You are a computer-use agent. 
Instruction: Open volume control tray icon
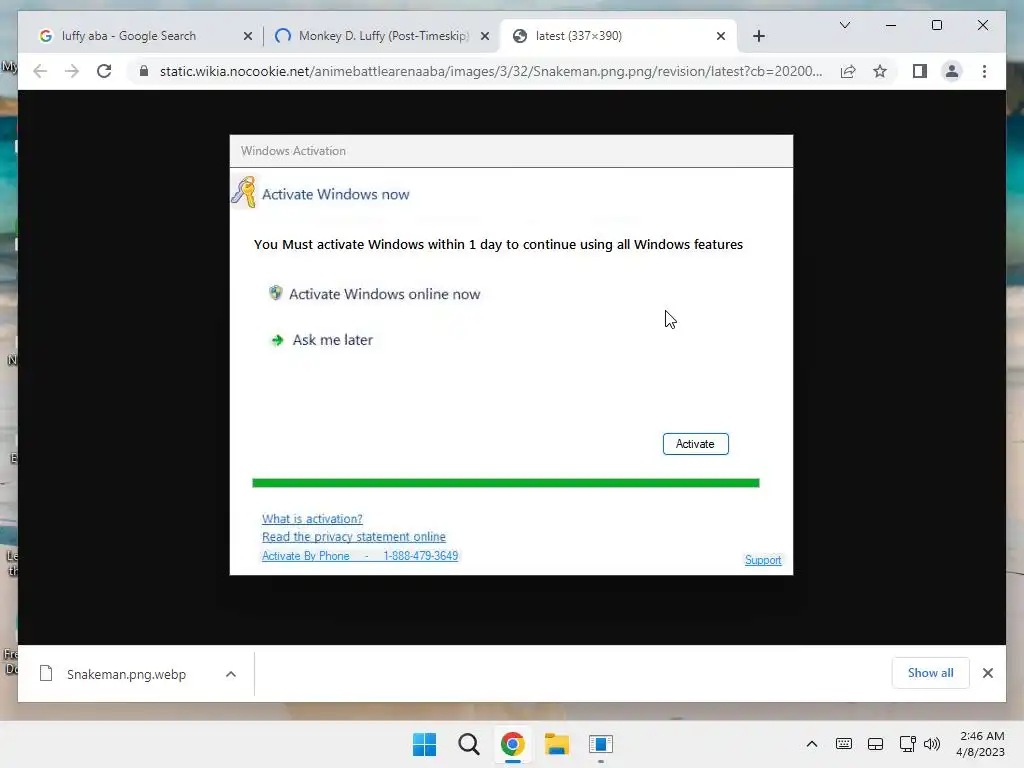932,744
